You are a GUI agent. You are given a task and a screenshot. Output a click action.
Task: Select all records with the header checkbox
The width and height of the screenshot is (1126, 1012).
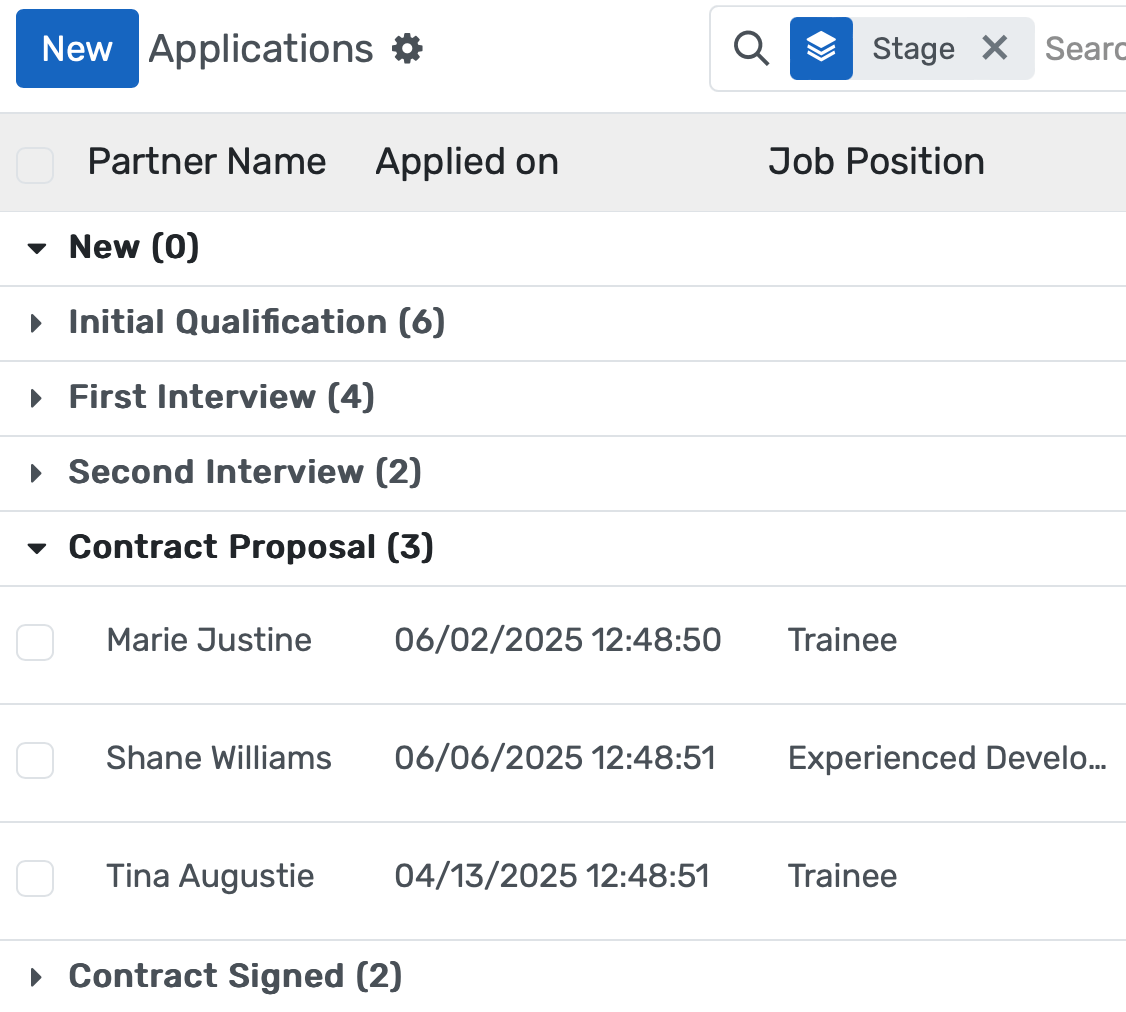click(35, 165)
